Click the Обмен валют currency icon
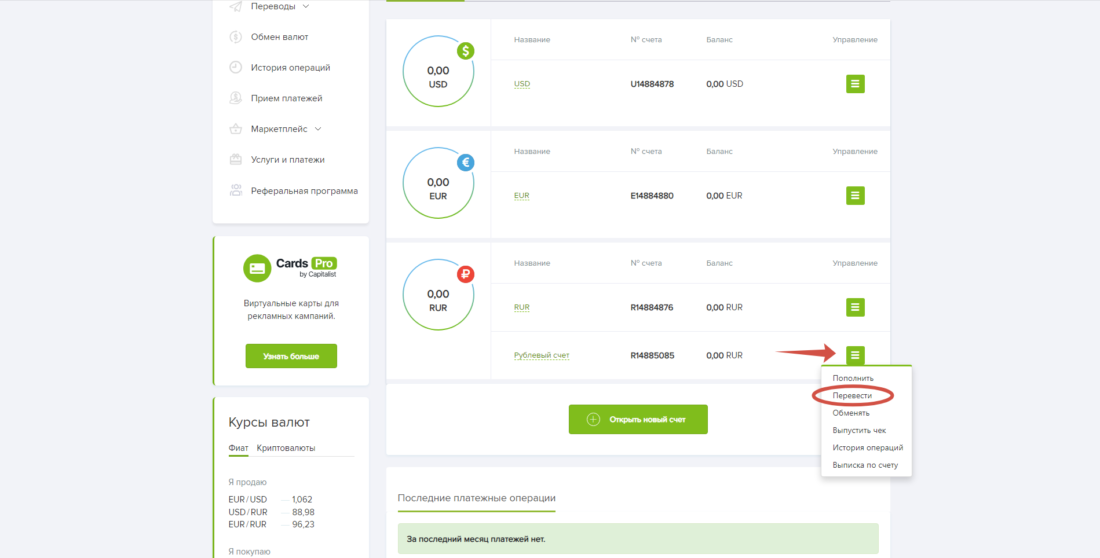Viewport: 1100px width, 558px height. 236,37
